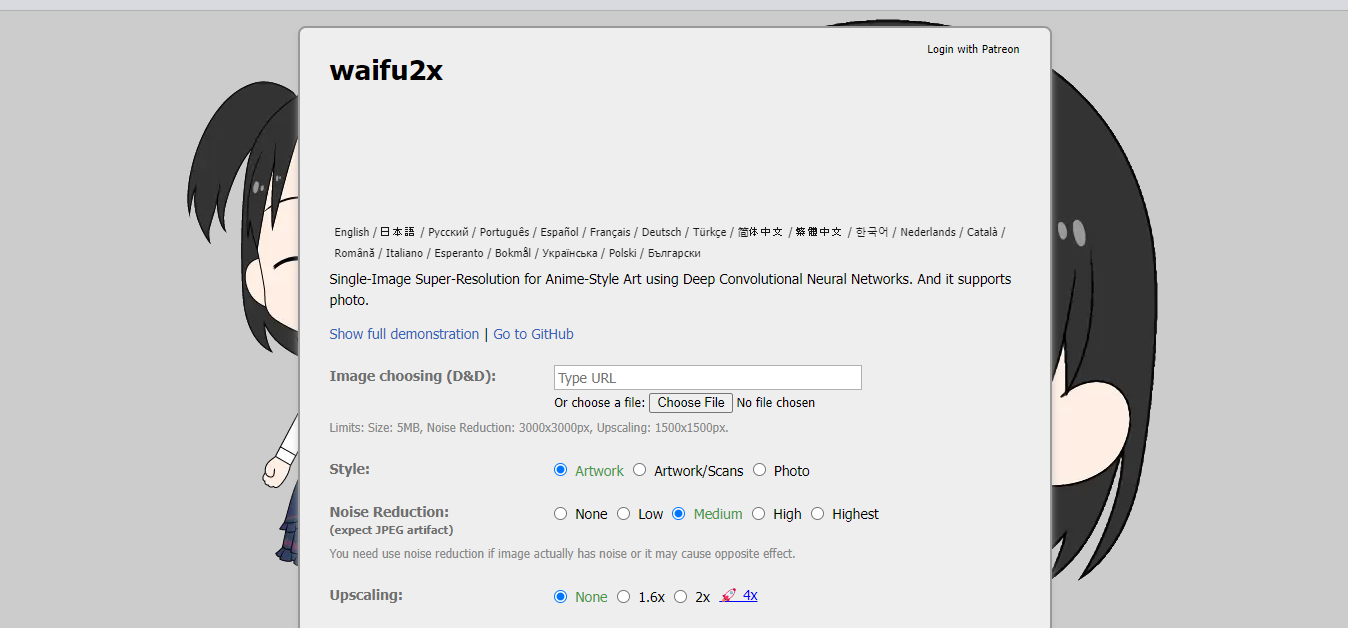The image size is (1348, 628).
Task: Set upscaling to None
Action: click(x=560, y=597)
